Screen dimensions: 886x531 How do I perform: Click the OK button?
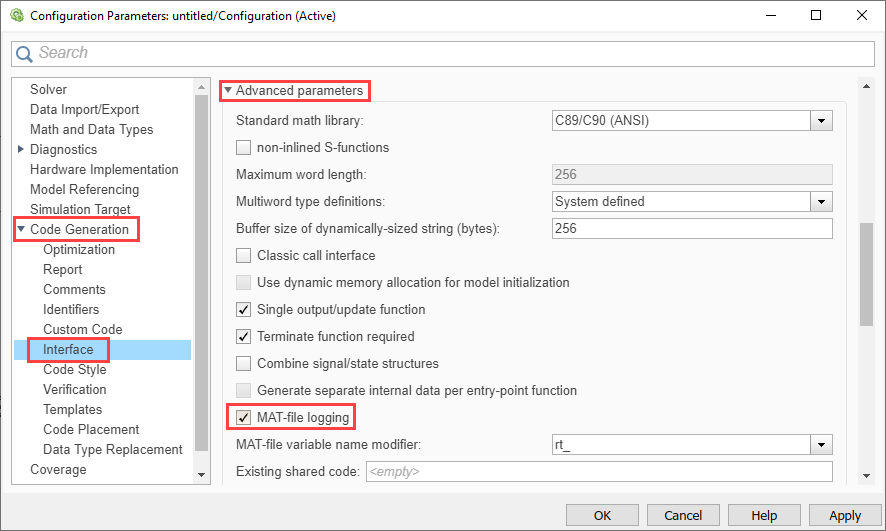point(602,515)
